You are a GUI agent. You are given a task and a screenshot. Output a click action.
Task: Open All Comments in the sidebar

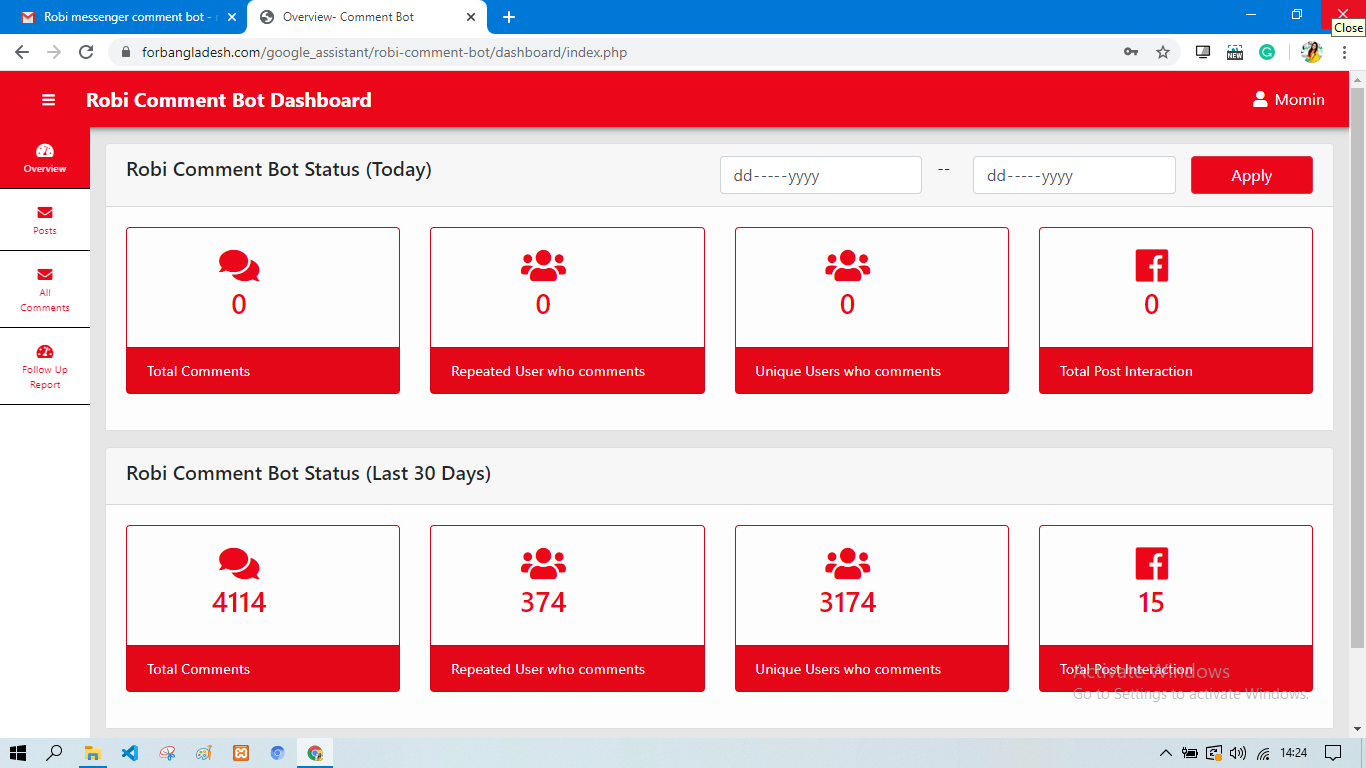[45, 289]
